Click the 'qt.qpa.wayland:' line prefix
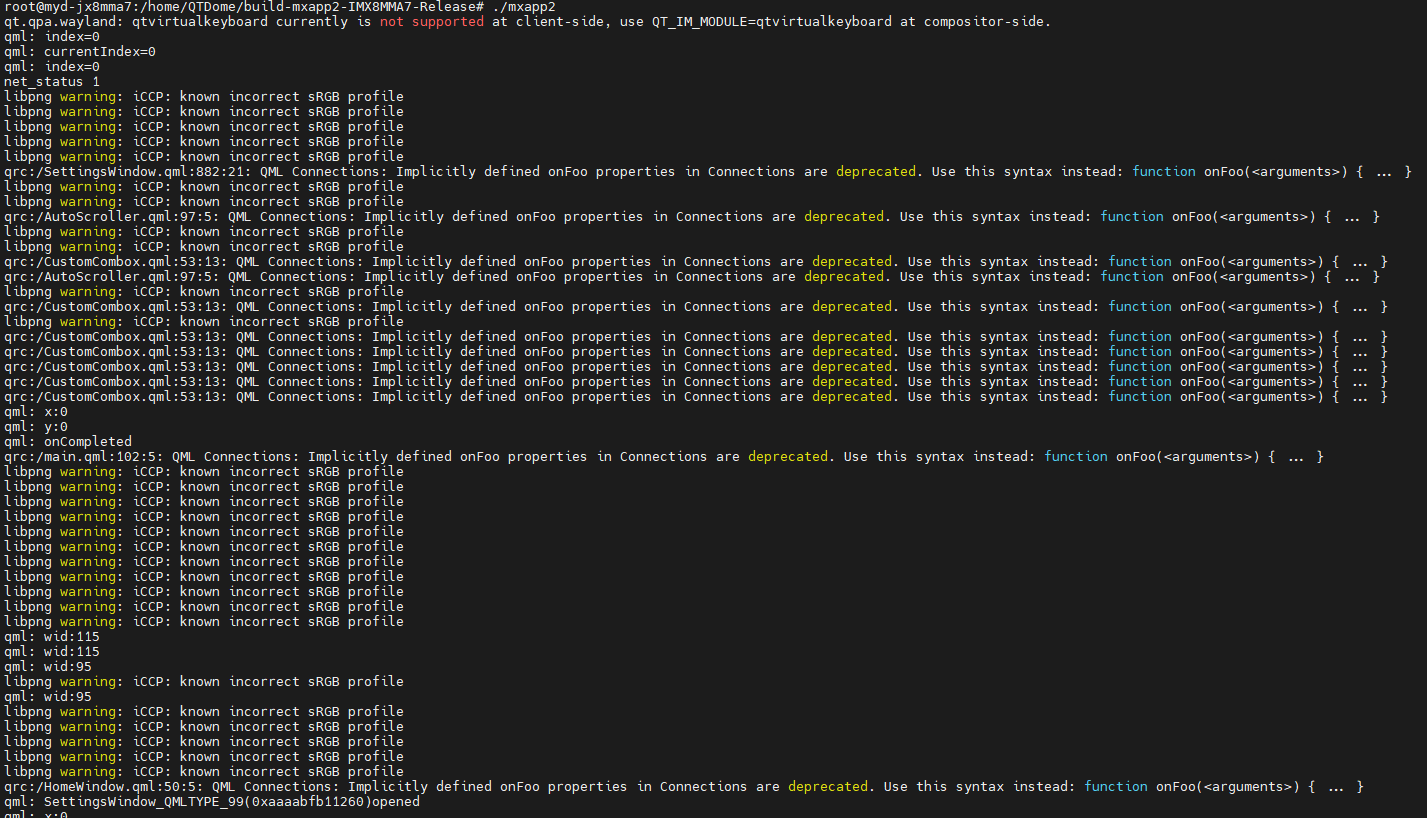1427x818 pixels. [64, 21]
